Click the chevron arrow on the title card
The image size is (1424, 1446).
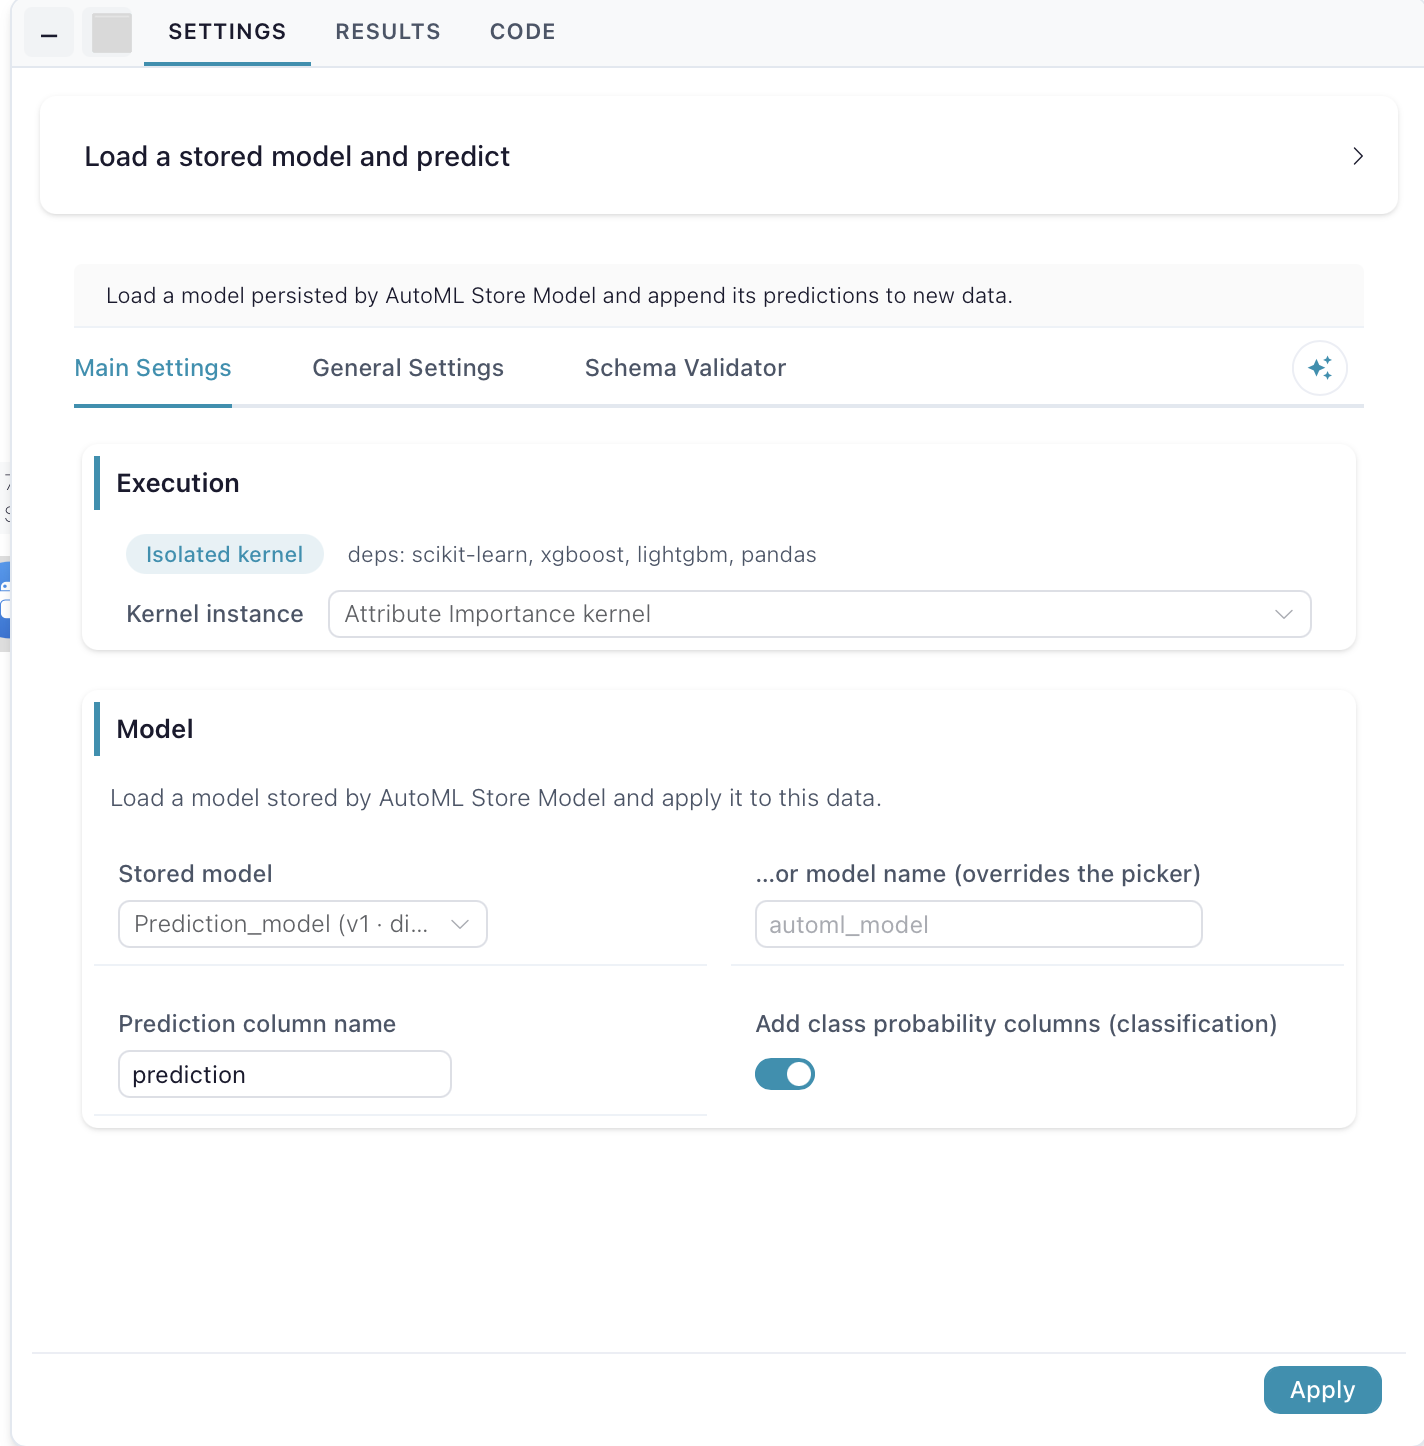click(x=1357, y=156)
